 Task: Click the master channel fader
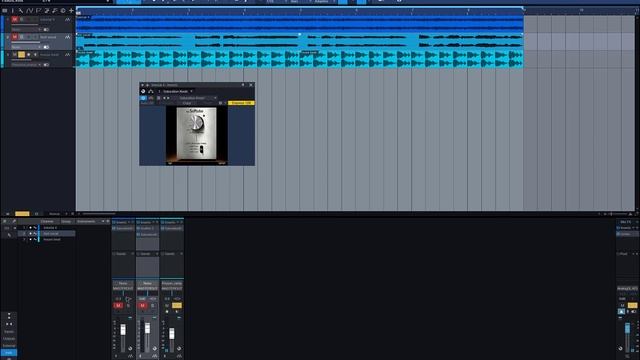click(x=627, y=328)
